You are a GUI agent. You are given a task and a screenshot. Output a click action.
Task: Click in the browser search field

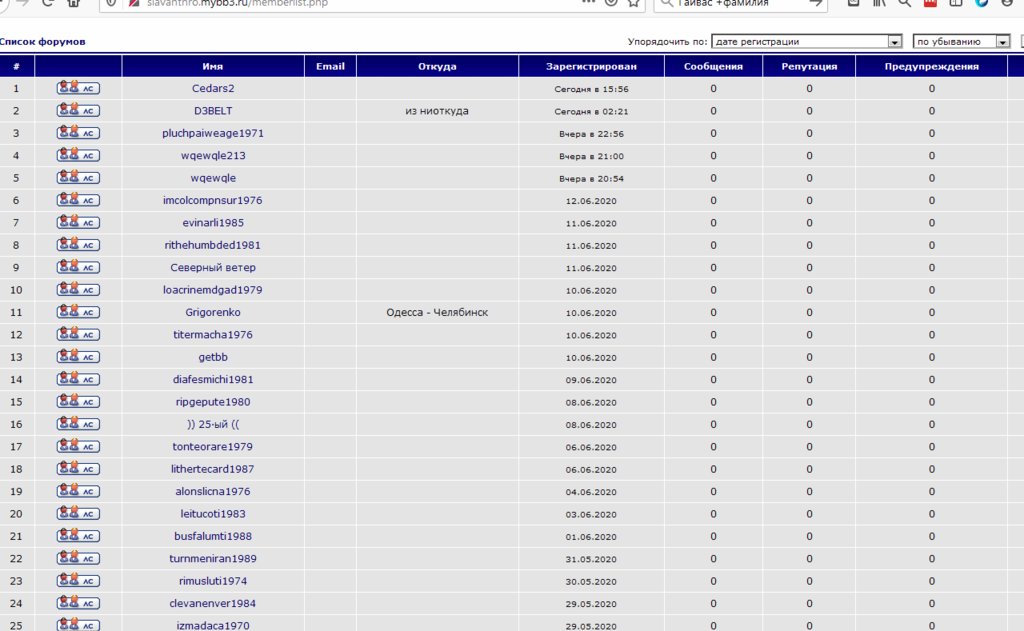(x=740, y=4)
